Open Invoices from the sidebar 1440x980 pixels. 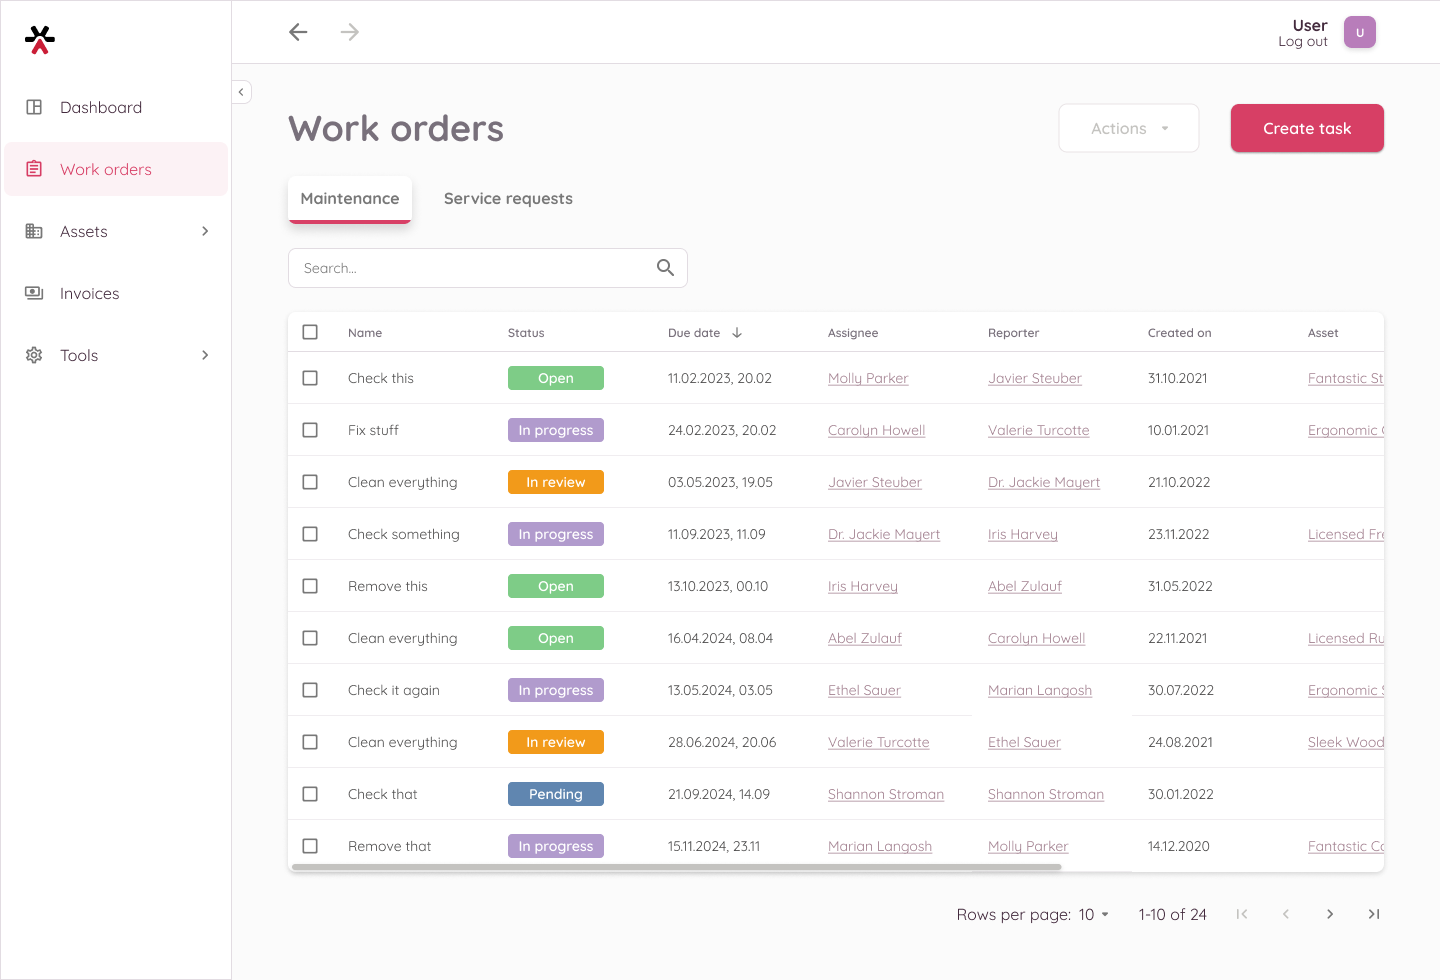tap(89, 293)
